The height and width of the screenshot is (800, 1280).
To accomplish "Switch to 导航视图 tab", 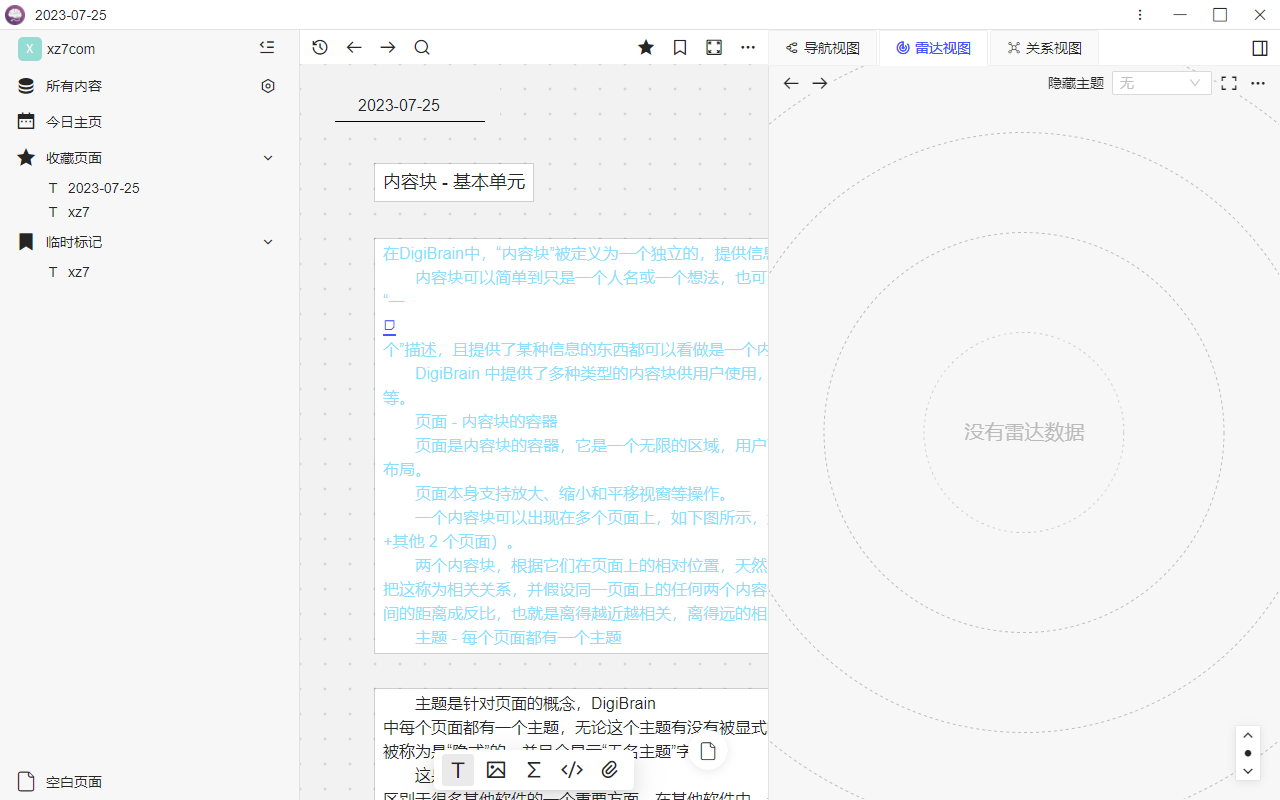I will [823, 48].
